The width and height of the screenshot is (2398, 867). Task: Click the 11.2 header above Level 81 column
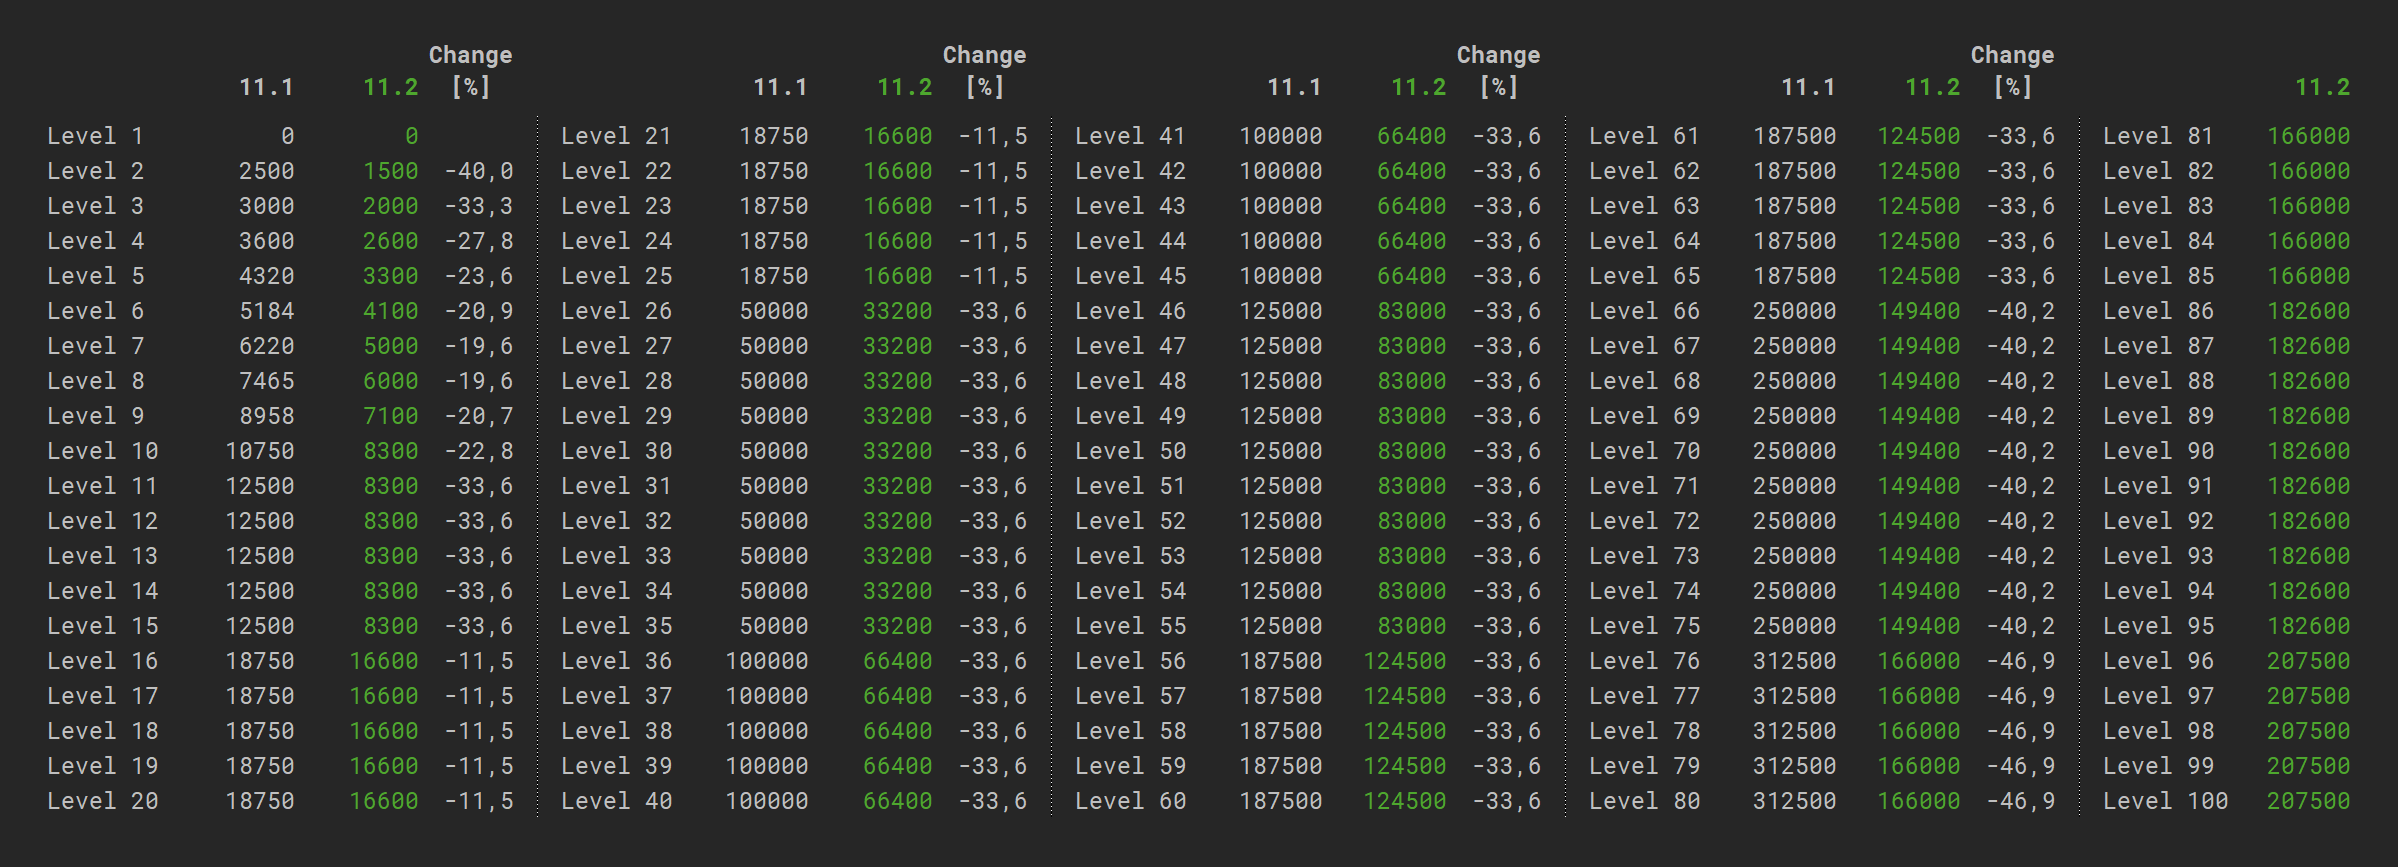pyautogui.click(x=2322, y=87)
